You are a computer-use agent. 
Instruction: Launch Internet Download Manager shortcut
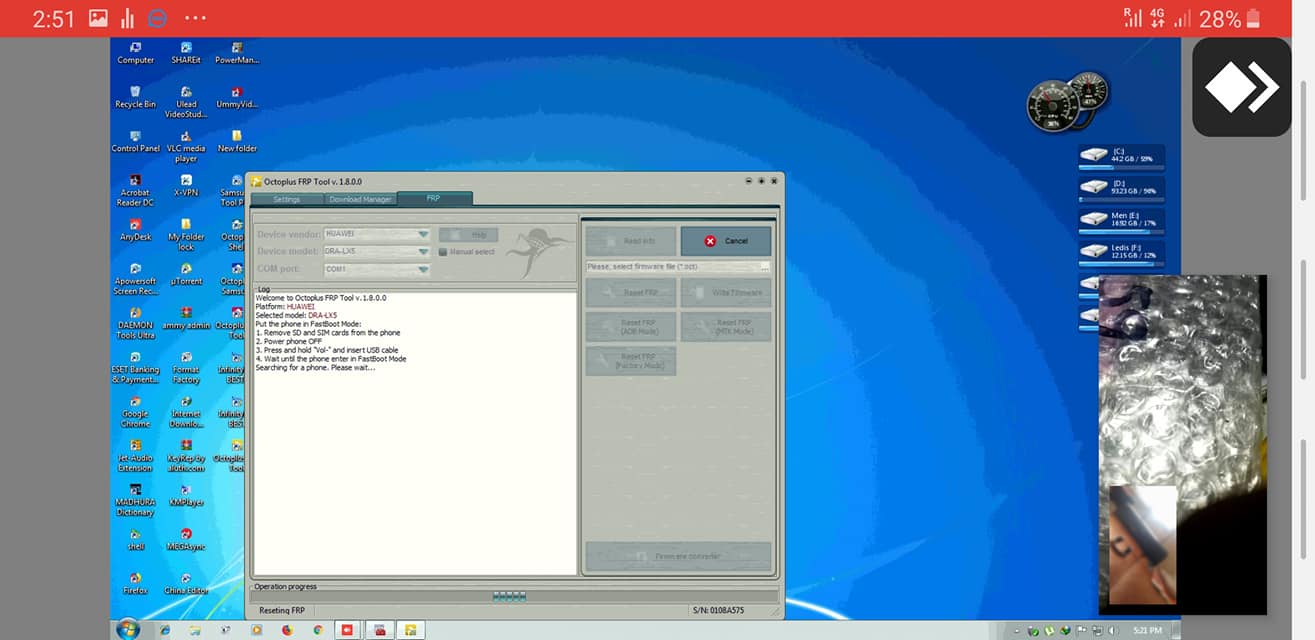tap(186, 411)
